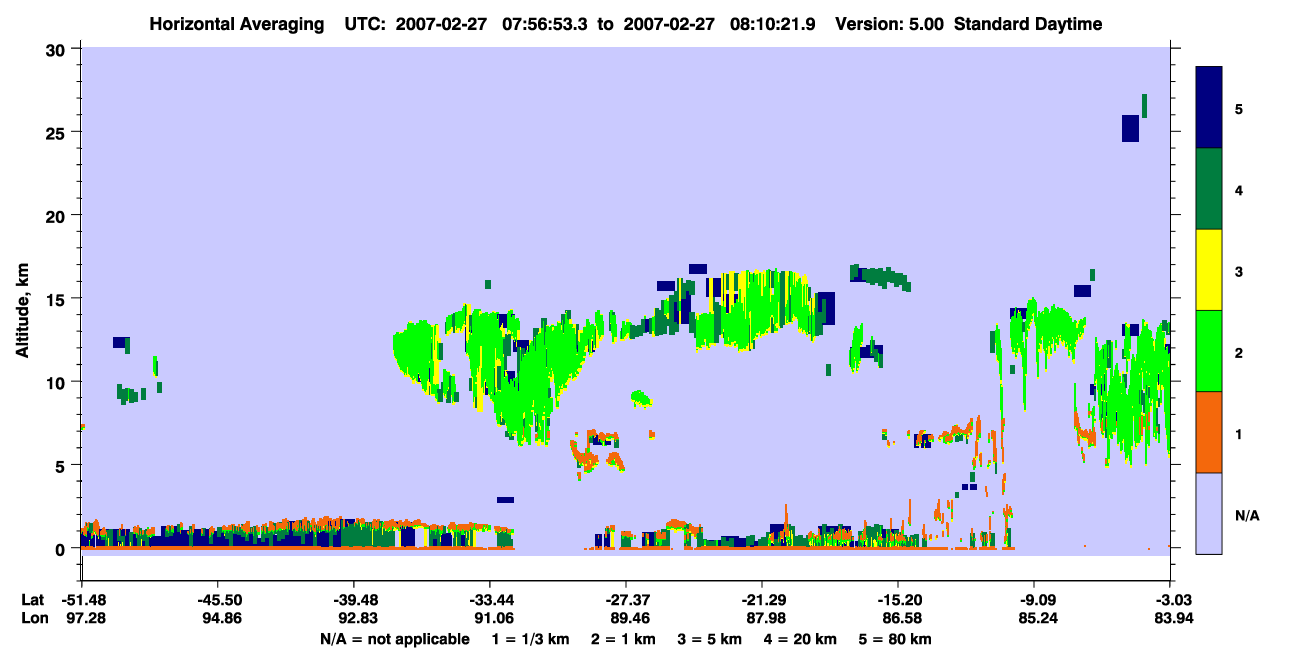Click the orange colorbar segment for level 1

click(1209, 432)
